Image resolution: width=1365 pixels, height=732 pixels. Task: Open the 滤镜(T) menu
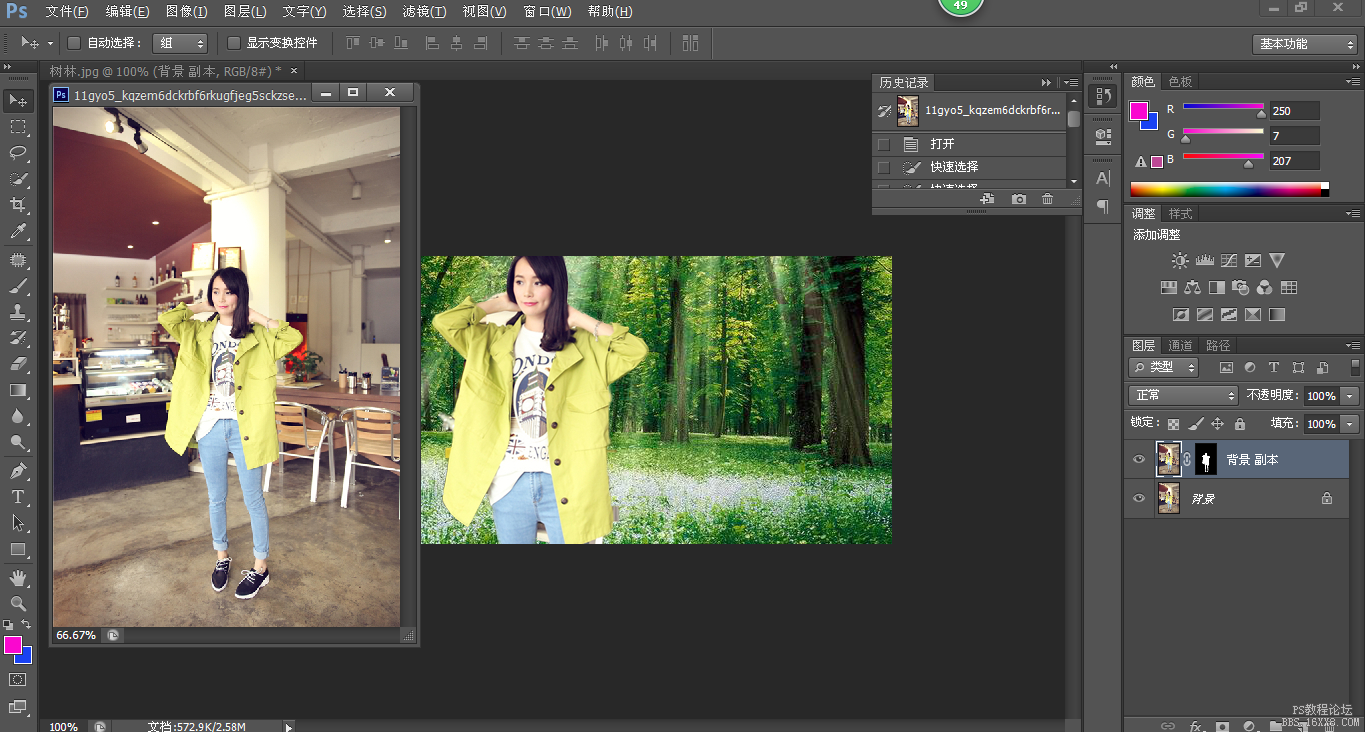click(424, 12)
